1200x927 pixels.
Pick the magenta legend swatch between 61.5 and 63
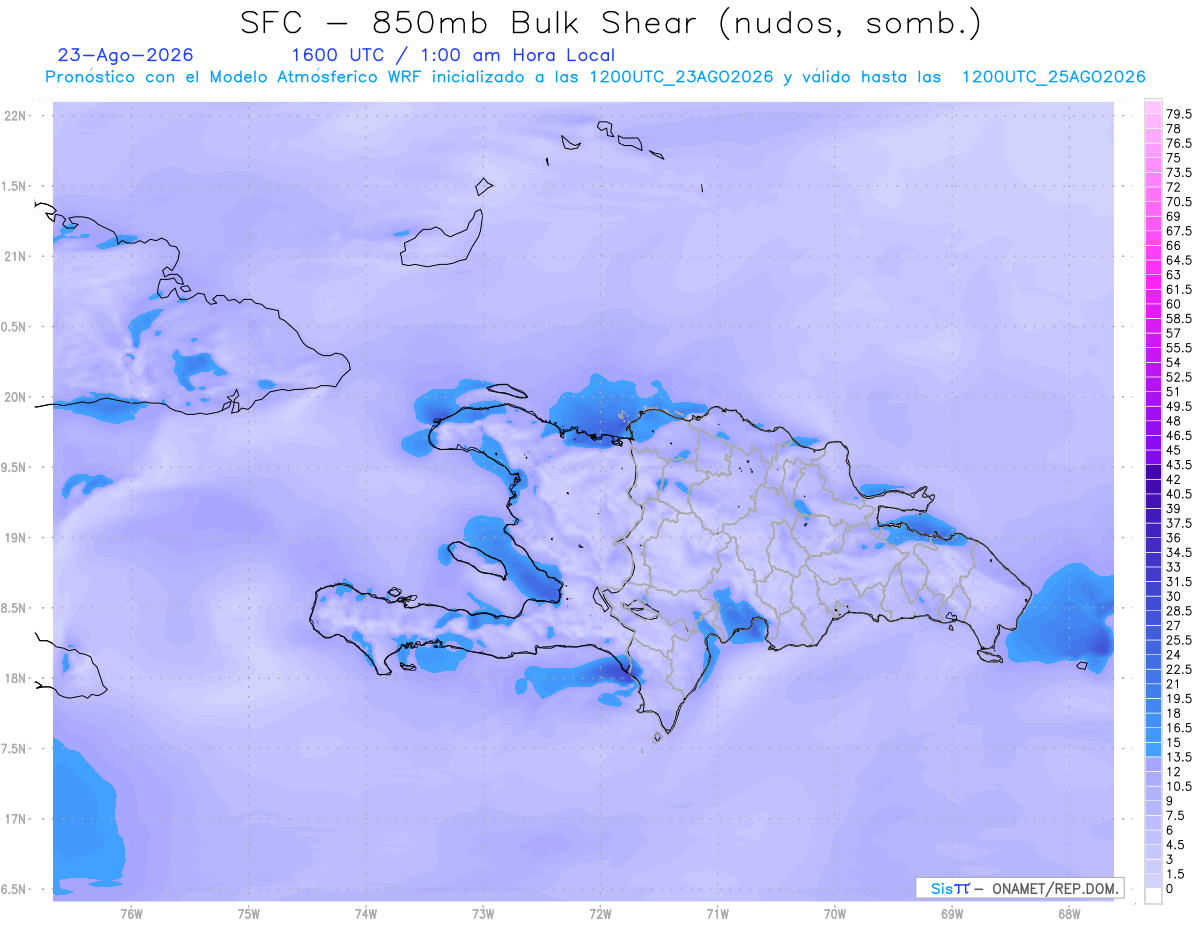coord(1153,282)
